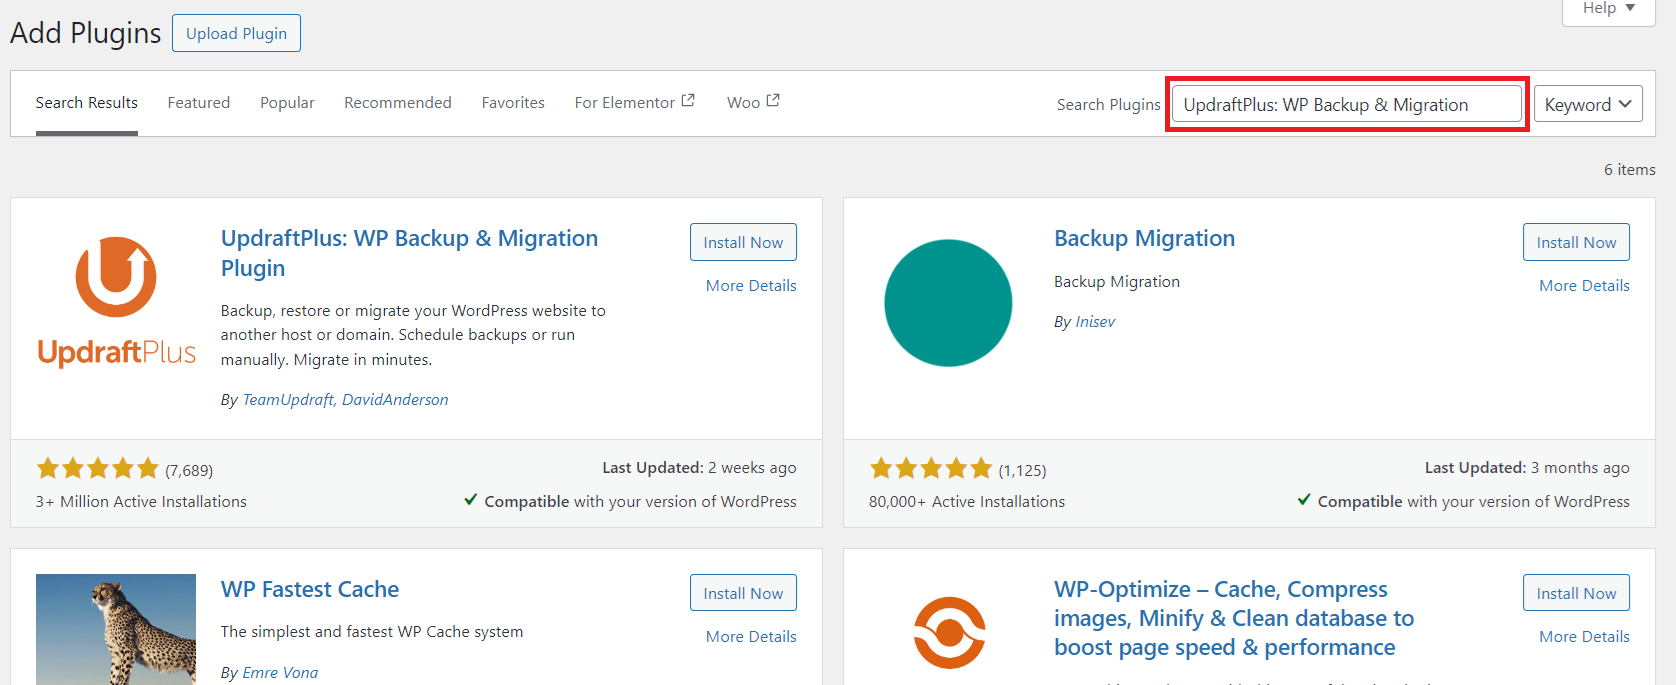The image size is (1676, 685).
Task: Expand the Help dropdown
Action: (x=1609, y=9)
